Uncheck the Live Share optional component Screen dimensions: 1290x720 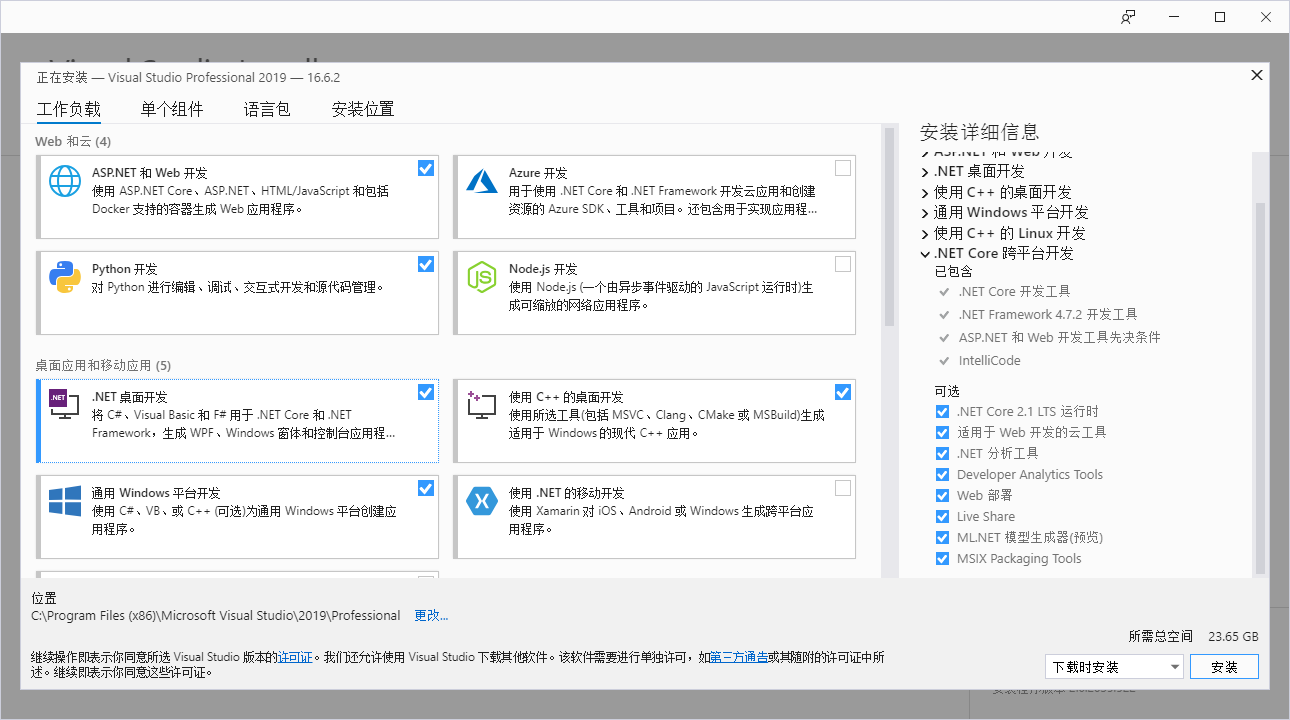(942, 517)
